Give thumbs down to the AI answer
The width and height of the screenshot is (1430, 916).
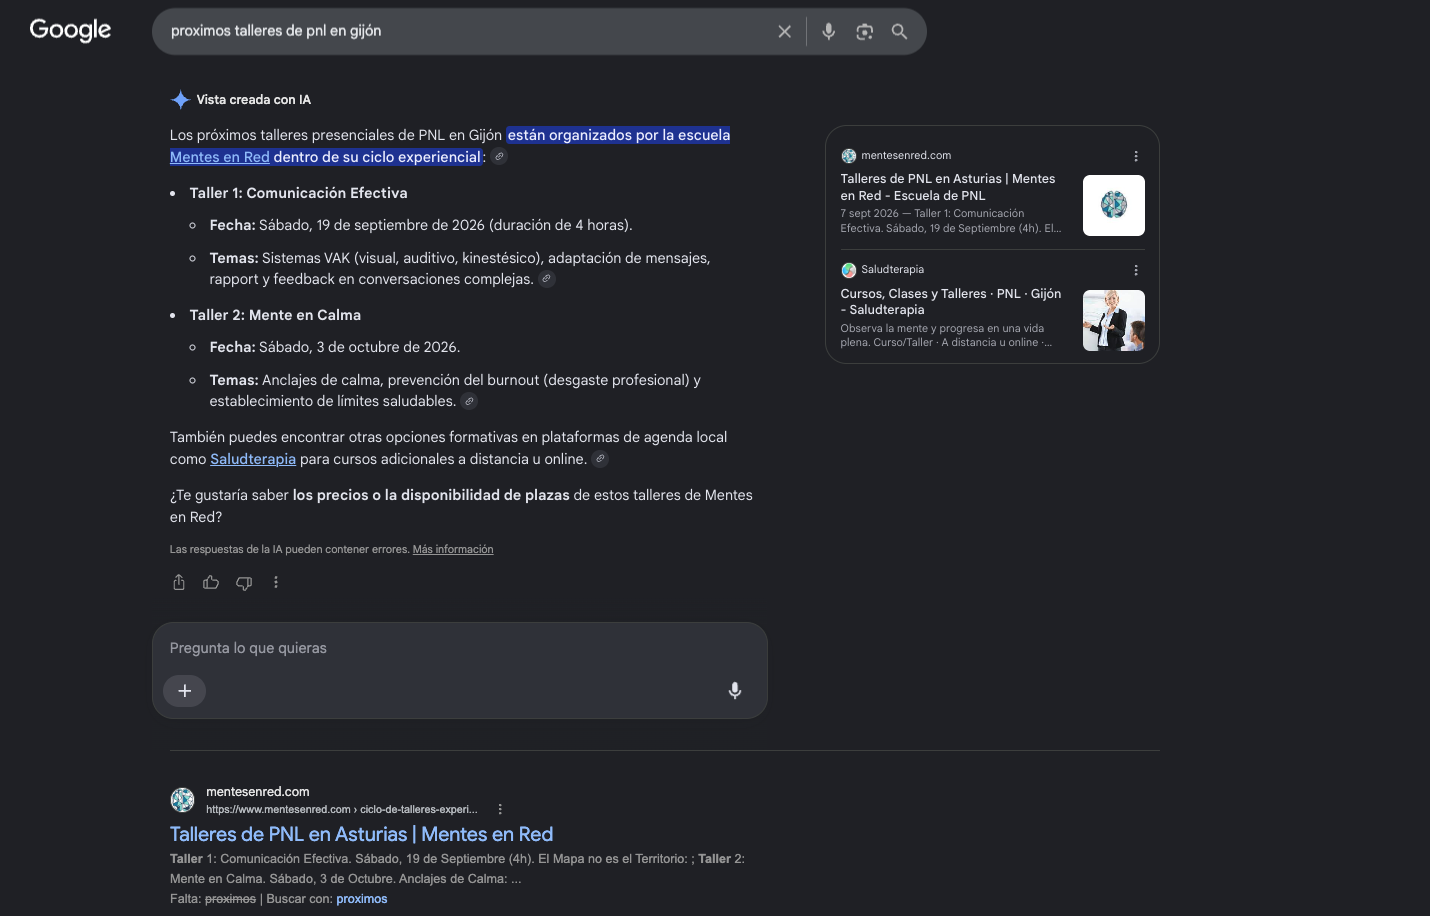tap(244, 582)
